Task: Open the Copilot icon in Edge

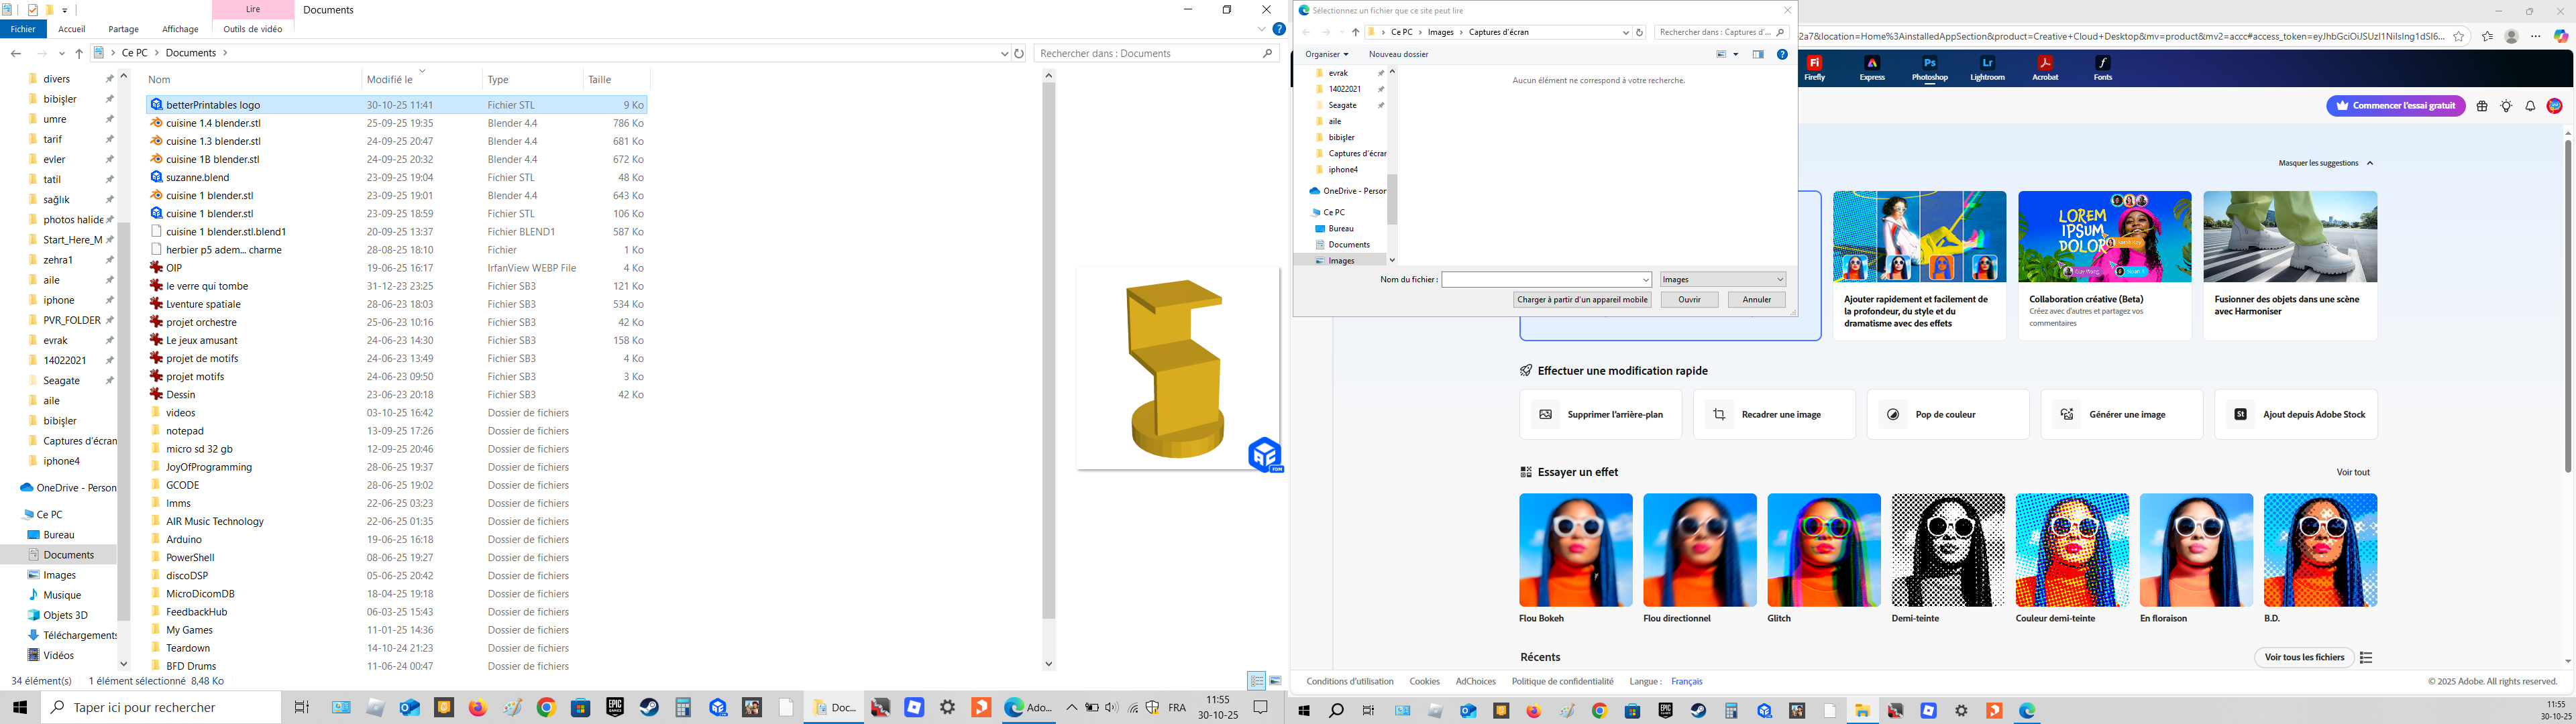Action: tap(2561, 36)
